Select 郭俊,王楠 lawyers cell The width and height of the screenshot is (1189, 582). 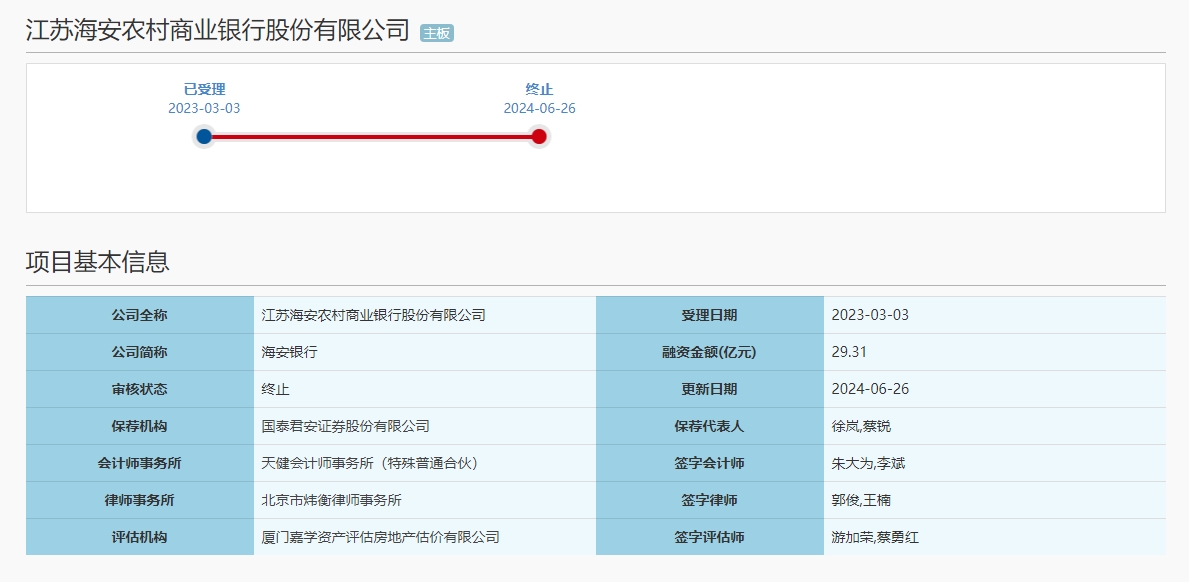[995, 501]
